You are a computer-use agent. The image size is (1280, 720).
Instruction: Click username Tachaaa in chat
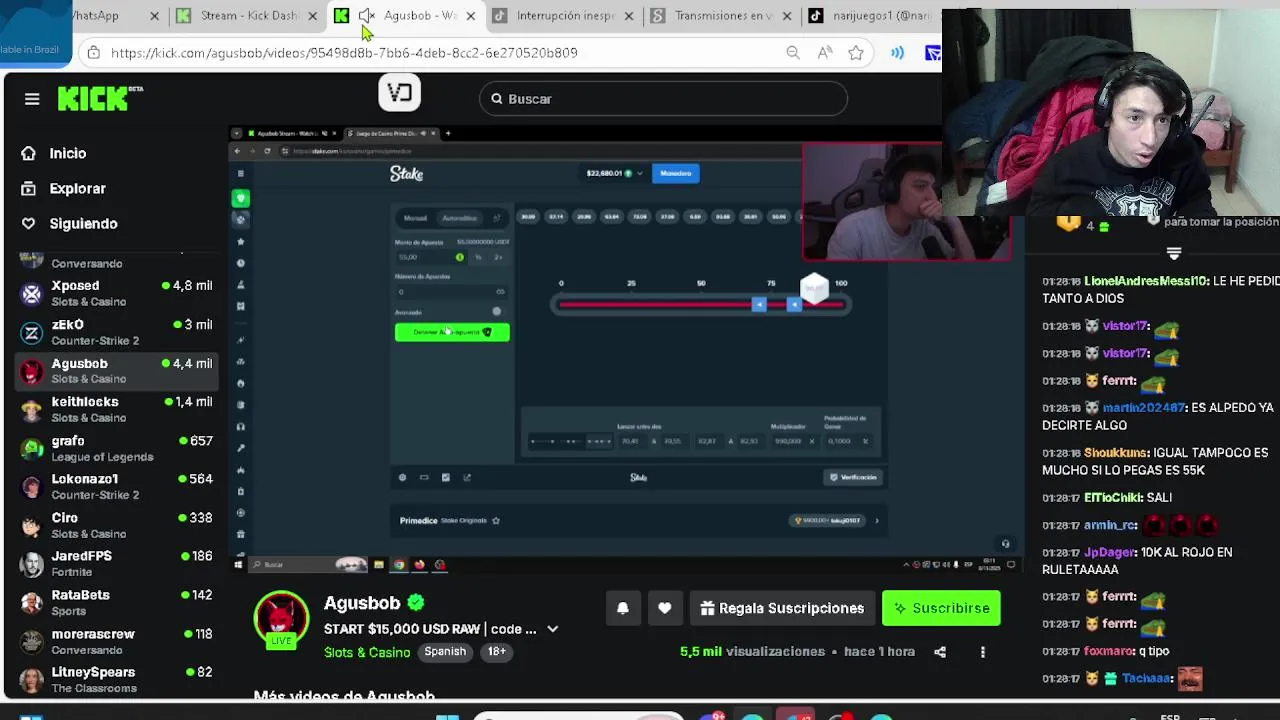coord(1146,678)
